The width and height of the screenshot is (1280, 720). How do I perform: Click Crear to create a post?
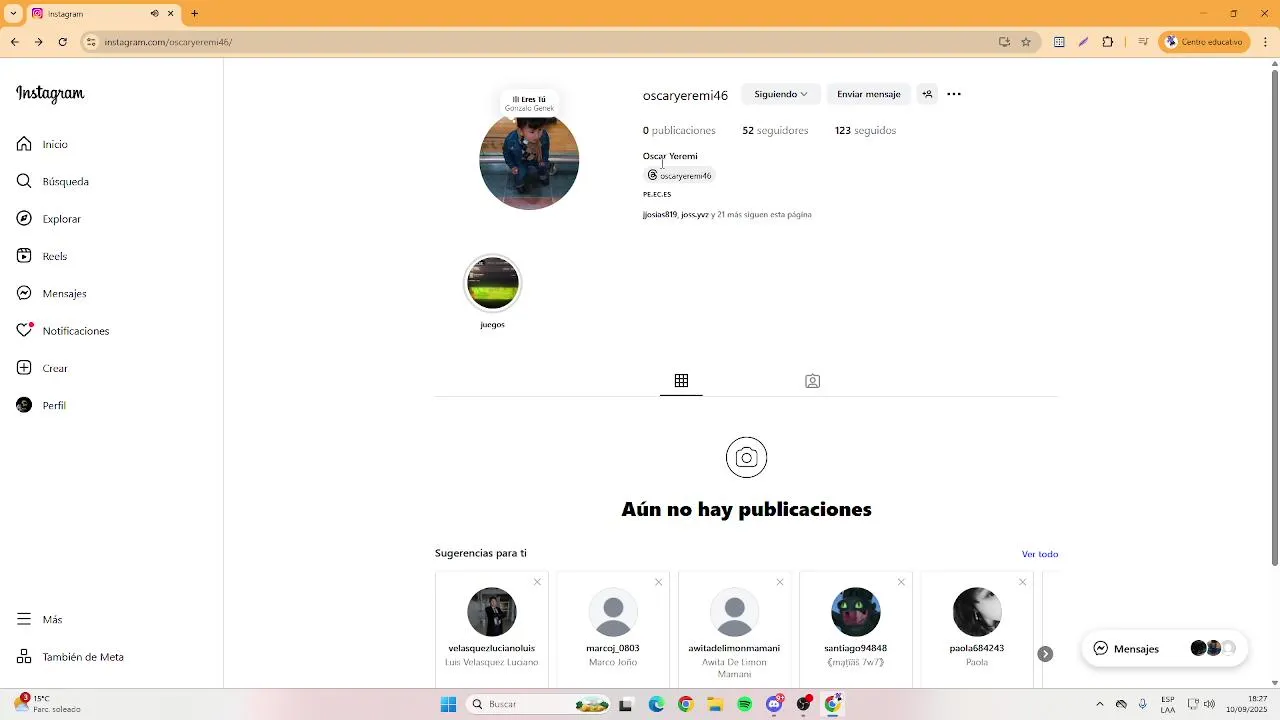[x=42, y=368]
